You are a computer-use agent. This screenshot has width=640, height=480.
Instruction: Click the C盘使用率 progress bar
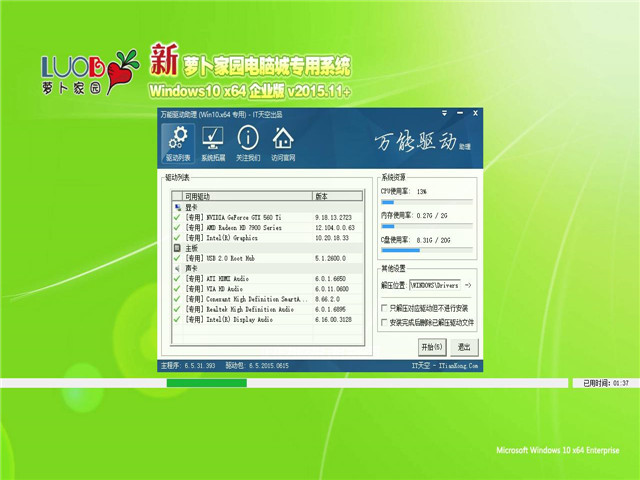[427, 250]
